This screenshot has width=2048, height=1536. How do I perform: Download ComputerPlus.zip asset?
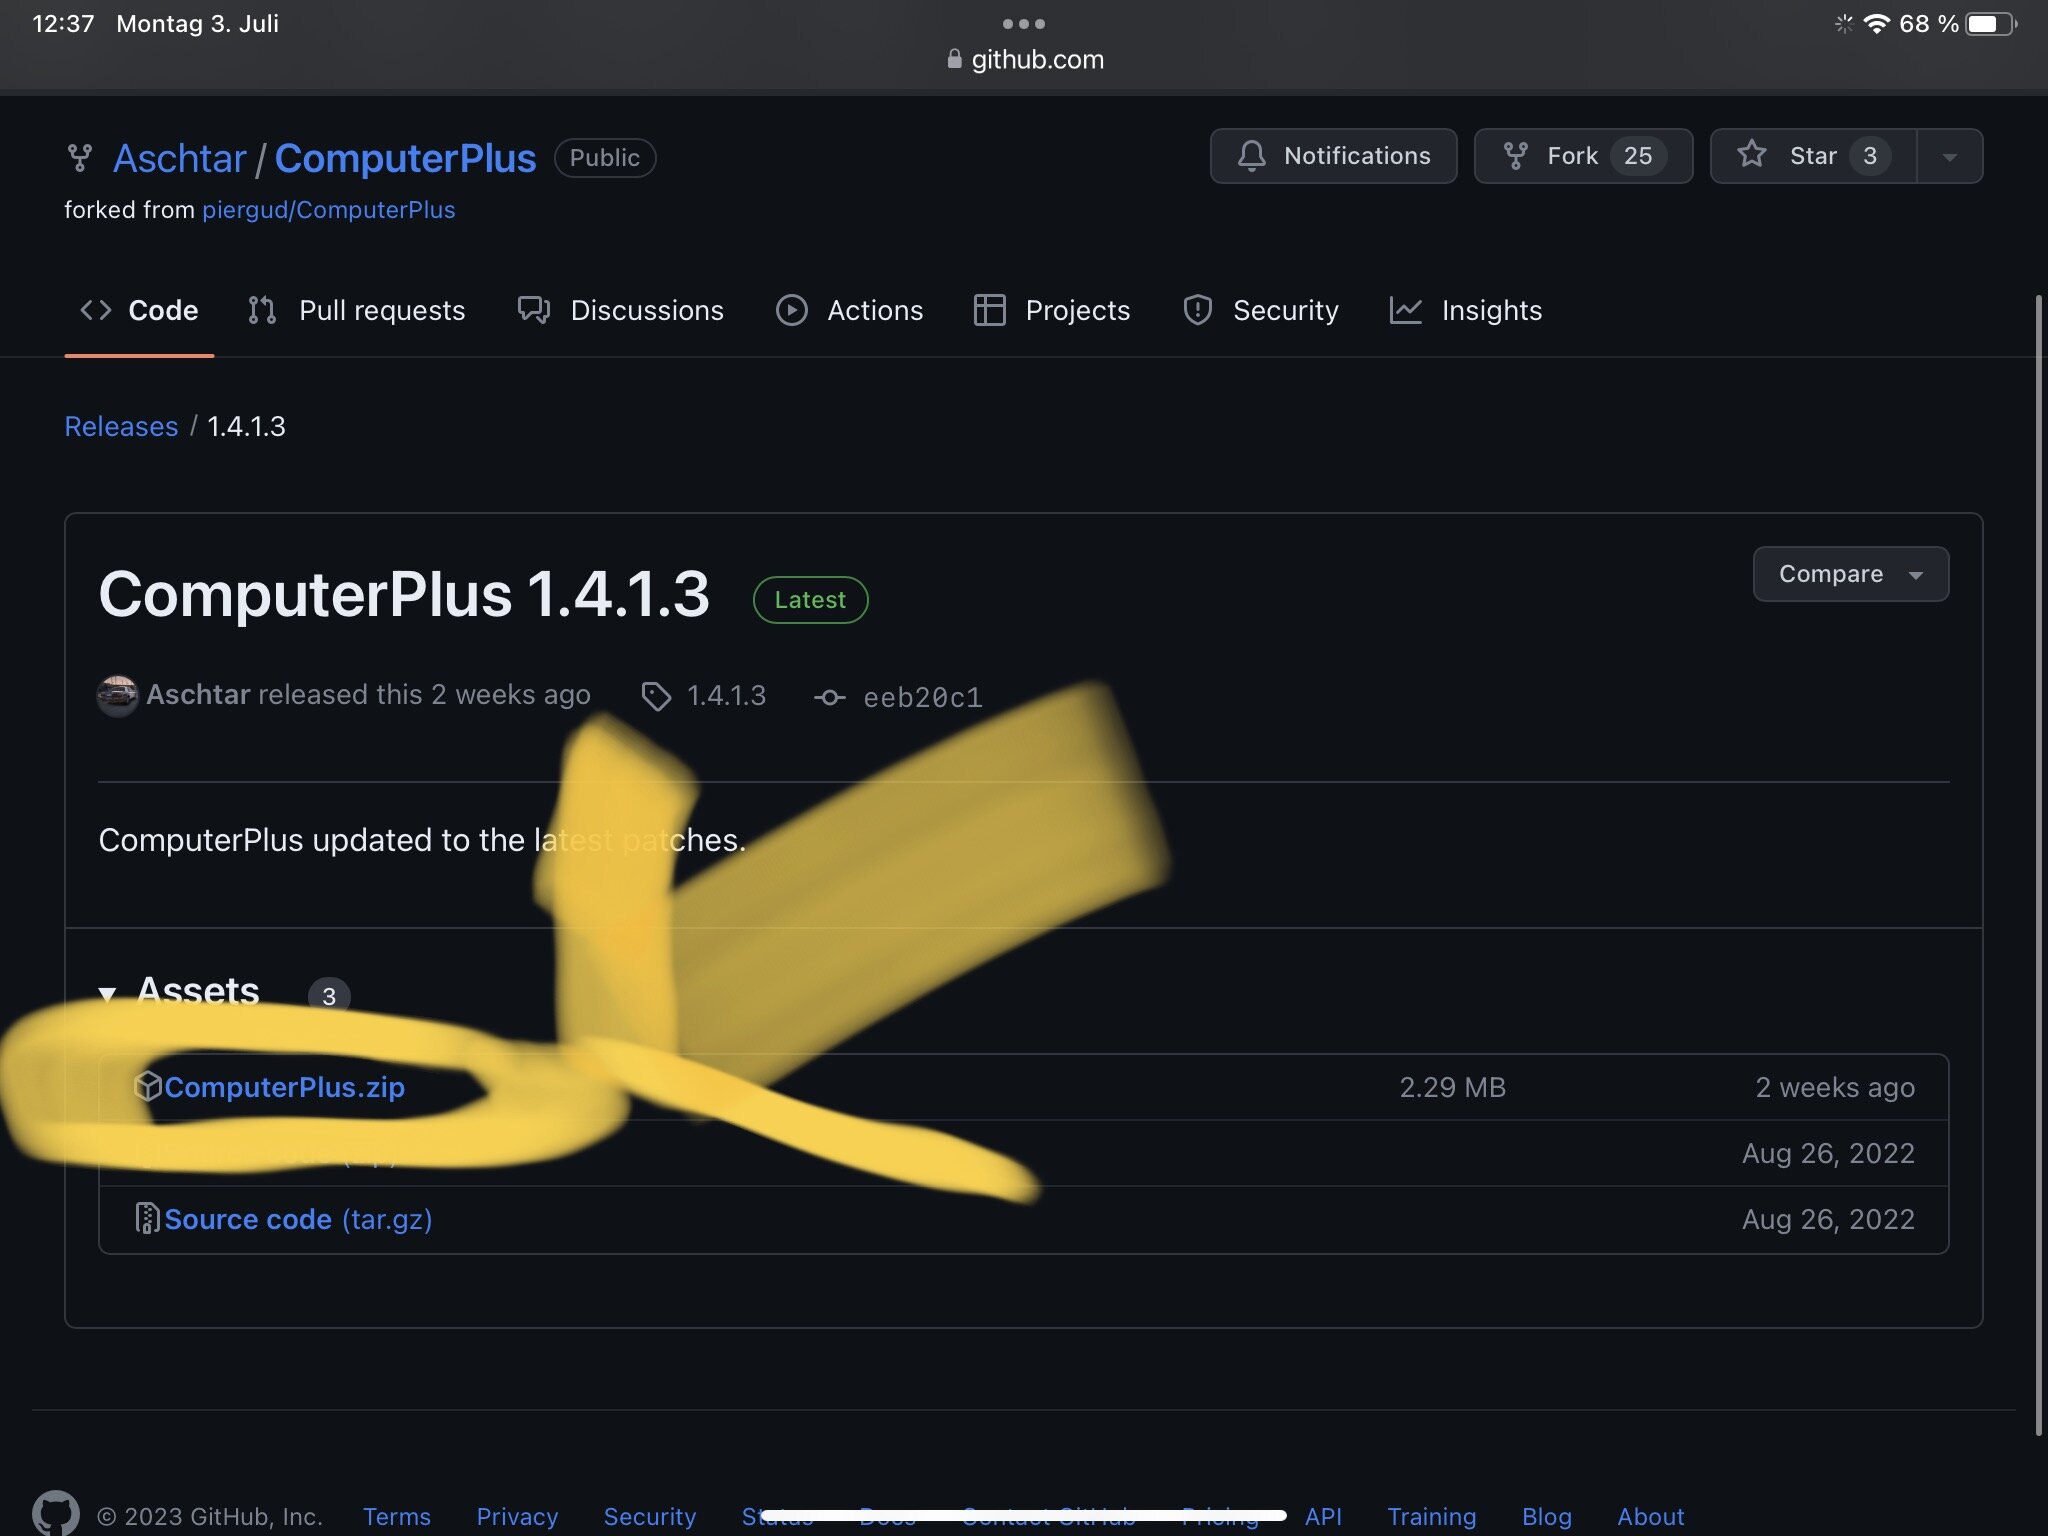pyautogui.click(x=284, y=1087)
